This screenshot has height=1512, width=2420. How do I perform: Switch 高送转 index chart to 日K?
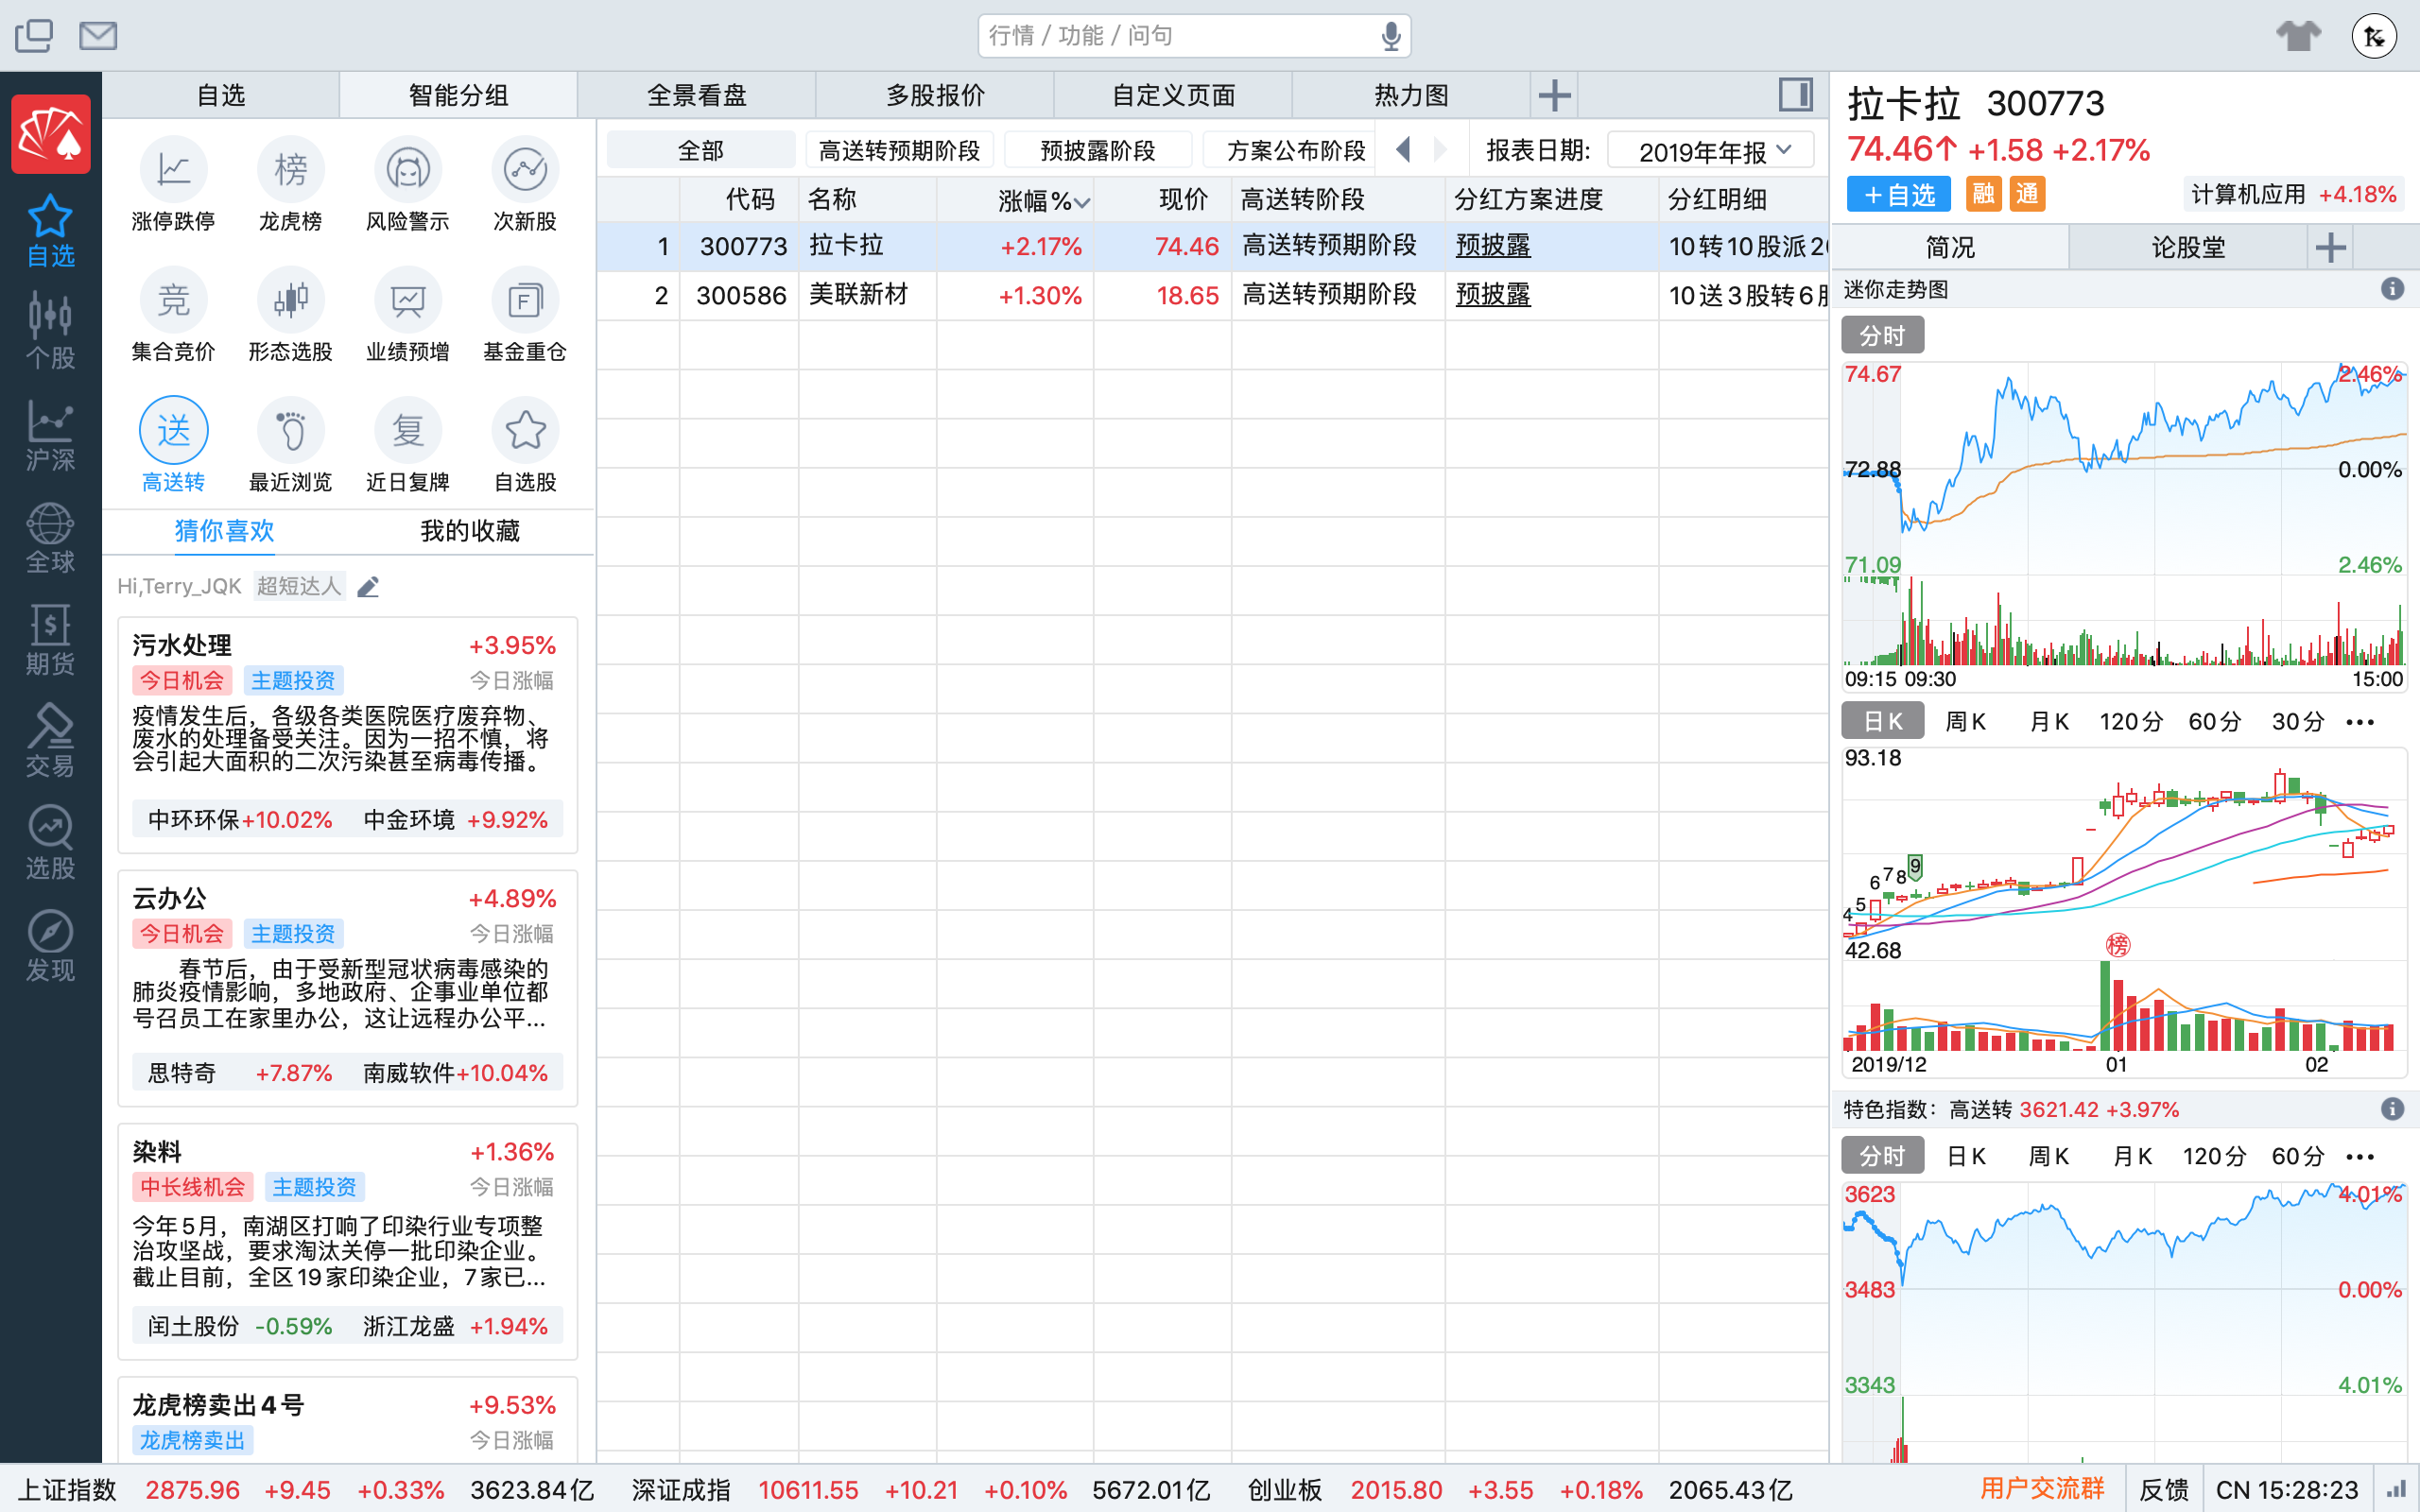point(1965,1157)
